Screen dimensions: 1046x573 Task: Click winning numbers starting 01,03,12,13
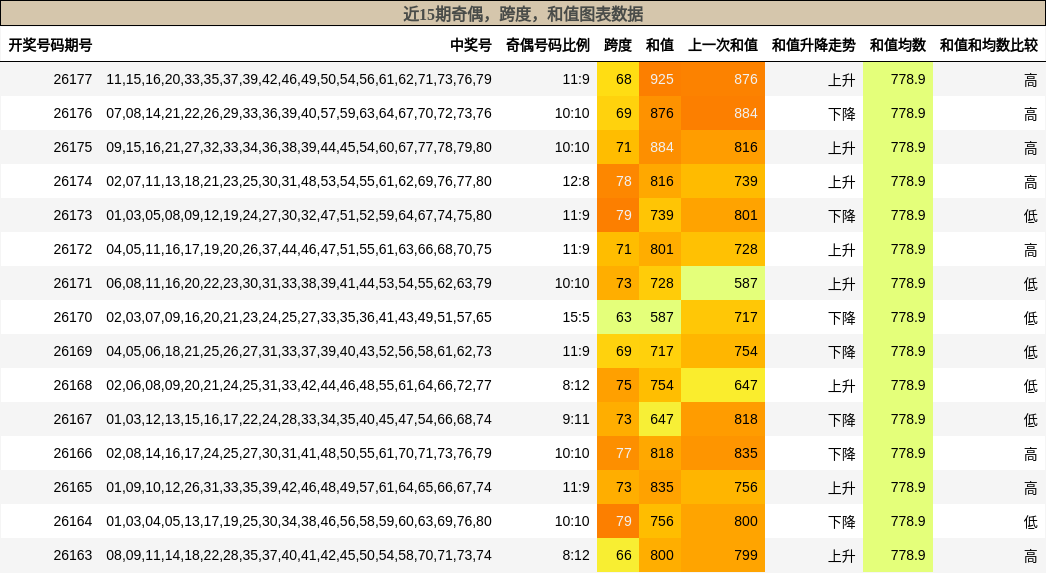[x=299, y=420]
